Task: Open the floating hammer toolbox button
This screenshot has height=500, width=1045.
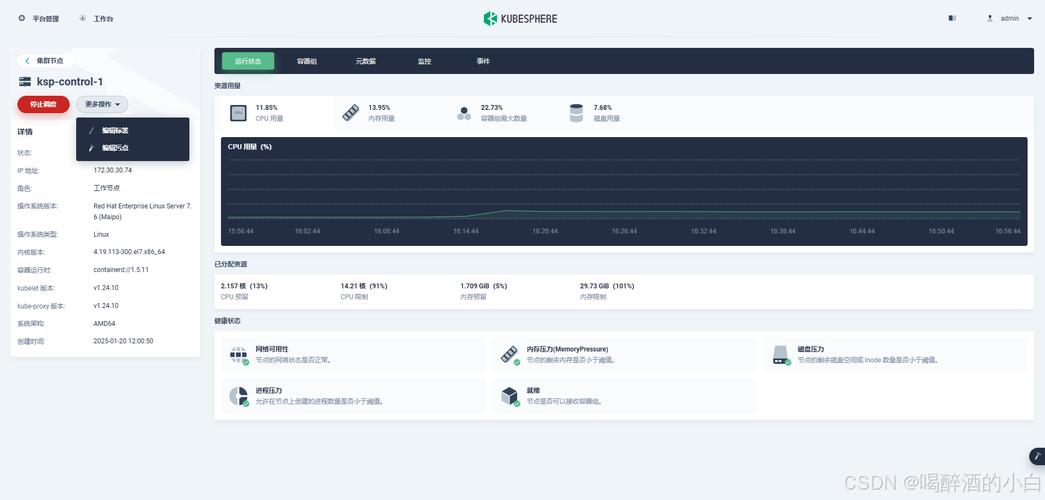Action: 1036,456
